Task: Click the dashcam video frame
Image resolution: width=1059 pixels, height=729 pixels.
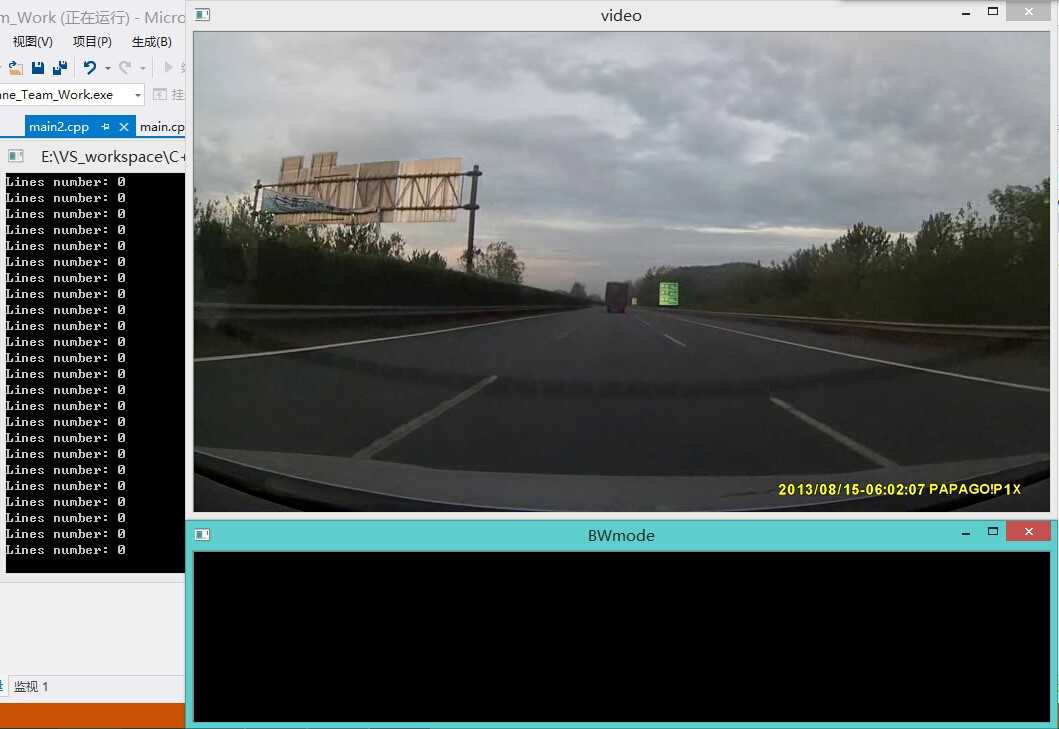Action: tap(621, 272)
